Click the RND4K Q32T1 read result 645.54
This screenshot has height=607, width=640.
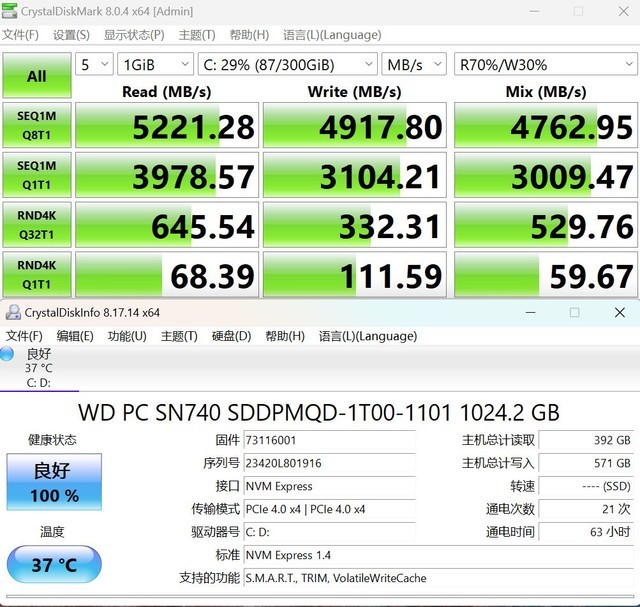(x=167, y=225)
